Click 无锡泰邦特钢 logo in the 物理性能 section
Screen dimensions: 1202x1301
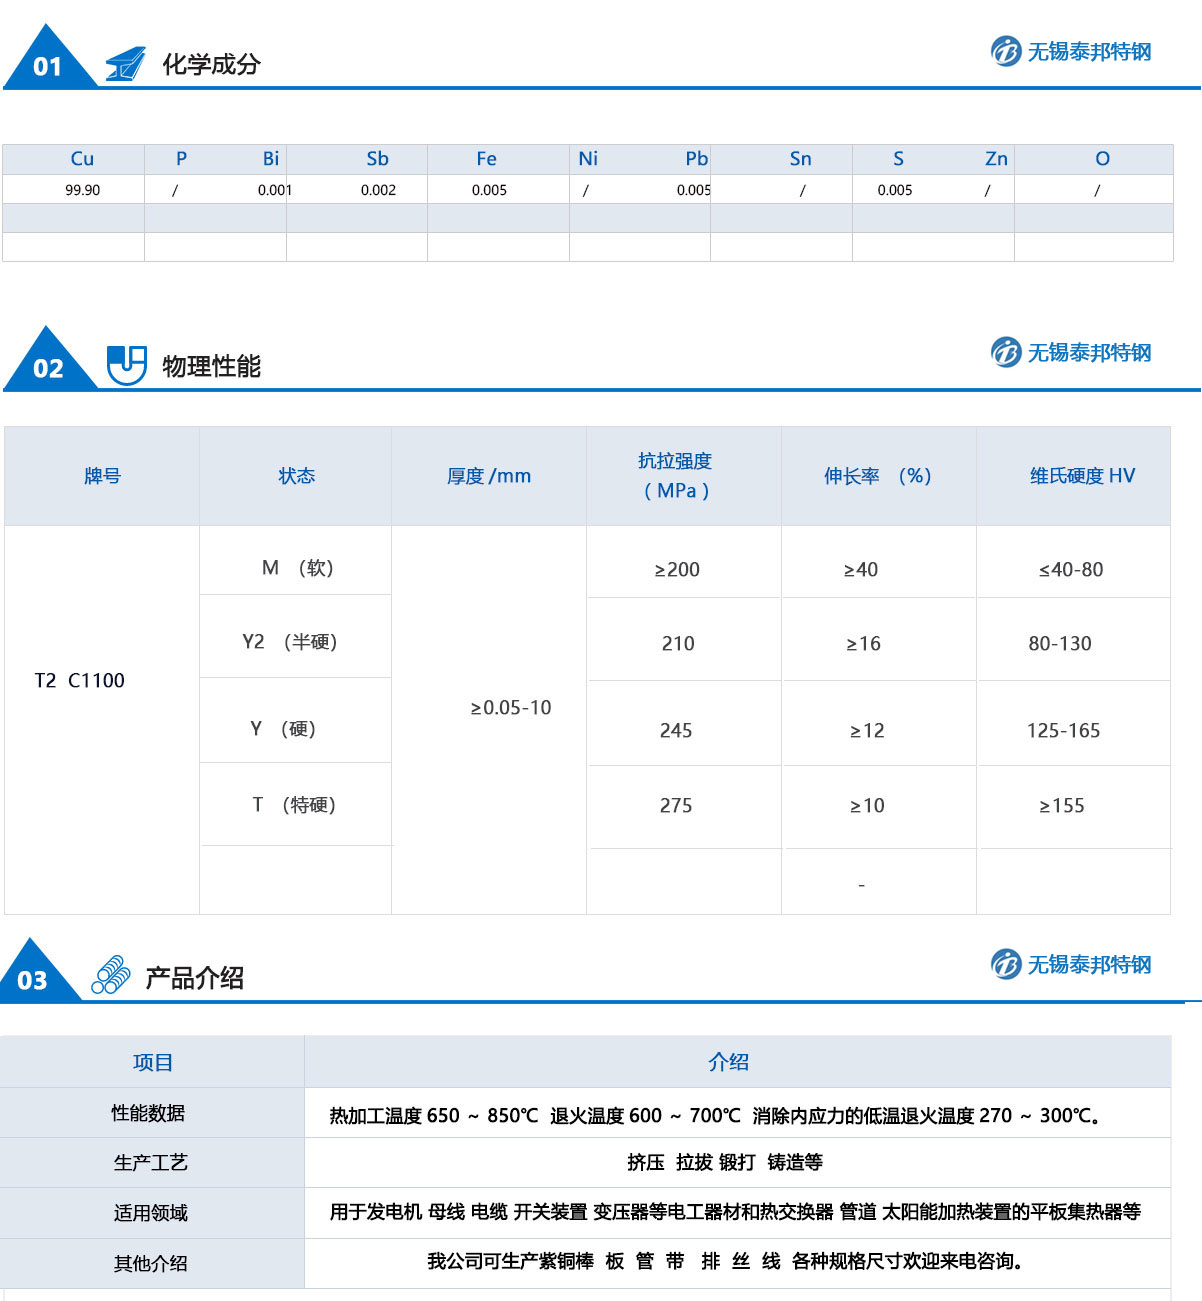[1071, 352]
